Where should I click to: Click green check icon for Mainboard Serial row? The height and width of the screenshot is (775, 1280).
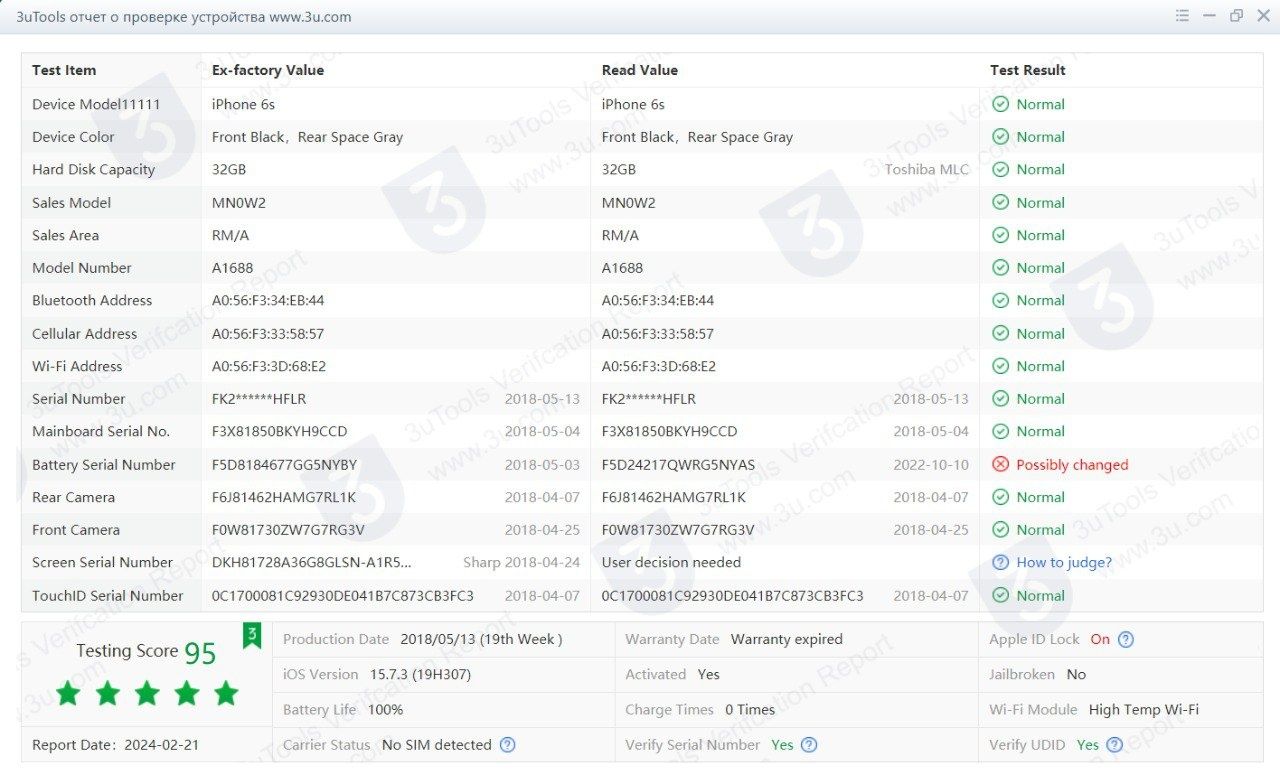click(1000, 432)
